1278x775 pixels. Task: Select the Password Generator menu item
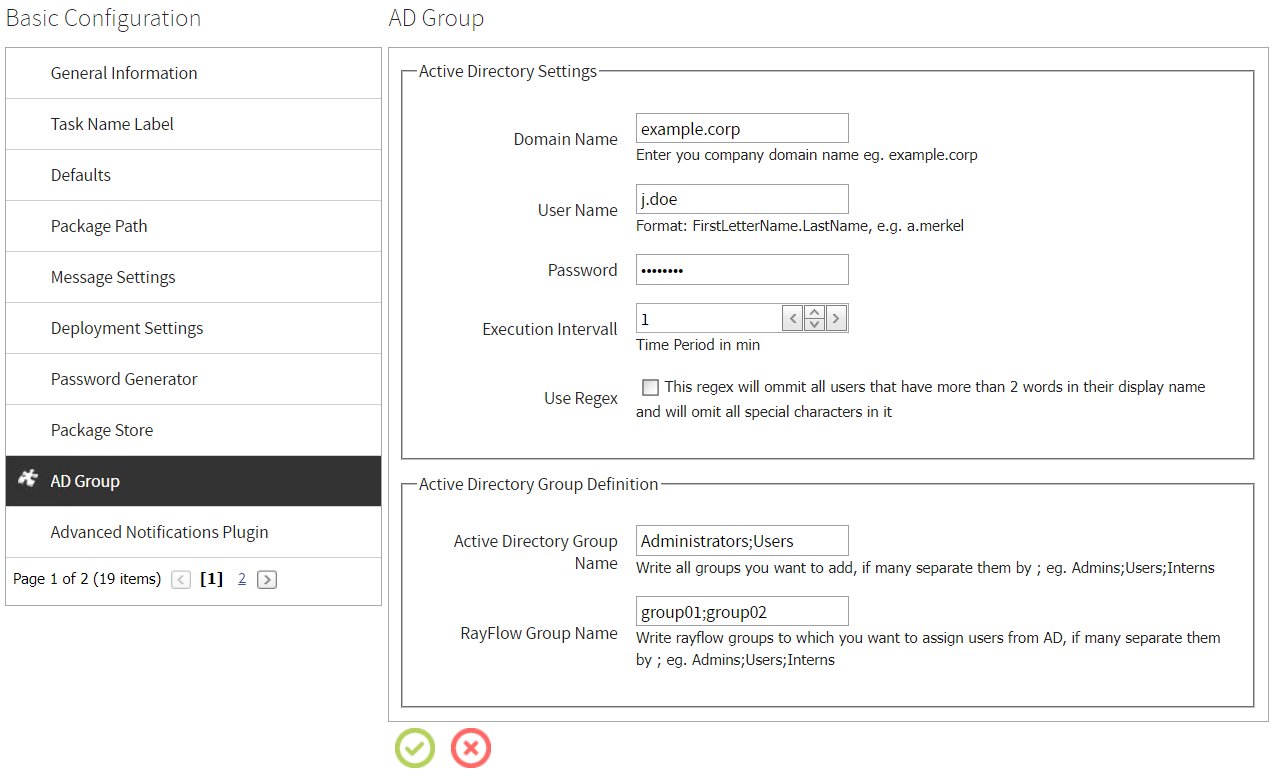point(124,379)
